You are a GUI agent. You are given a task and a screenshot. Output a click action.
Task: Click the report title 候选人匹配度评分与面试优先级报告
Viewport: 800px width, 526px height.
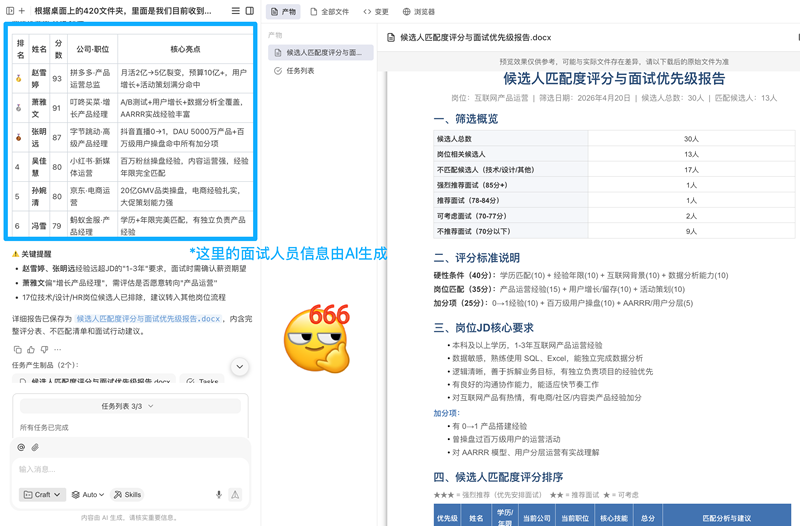click(614, 79)
